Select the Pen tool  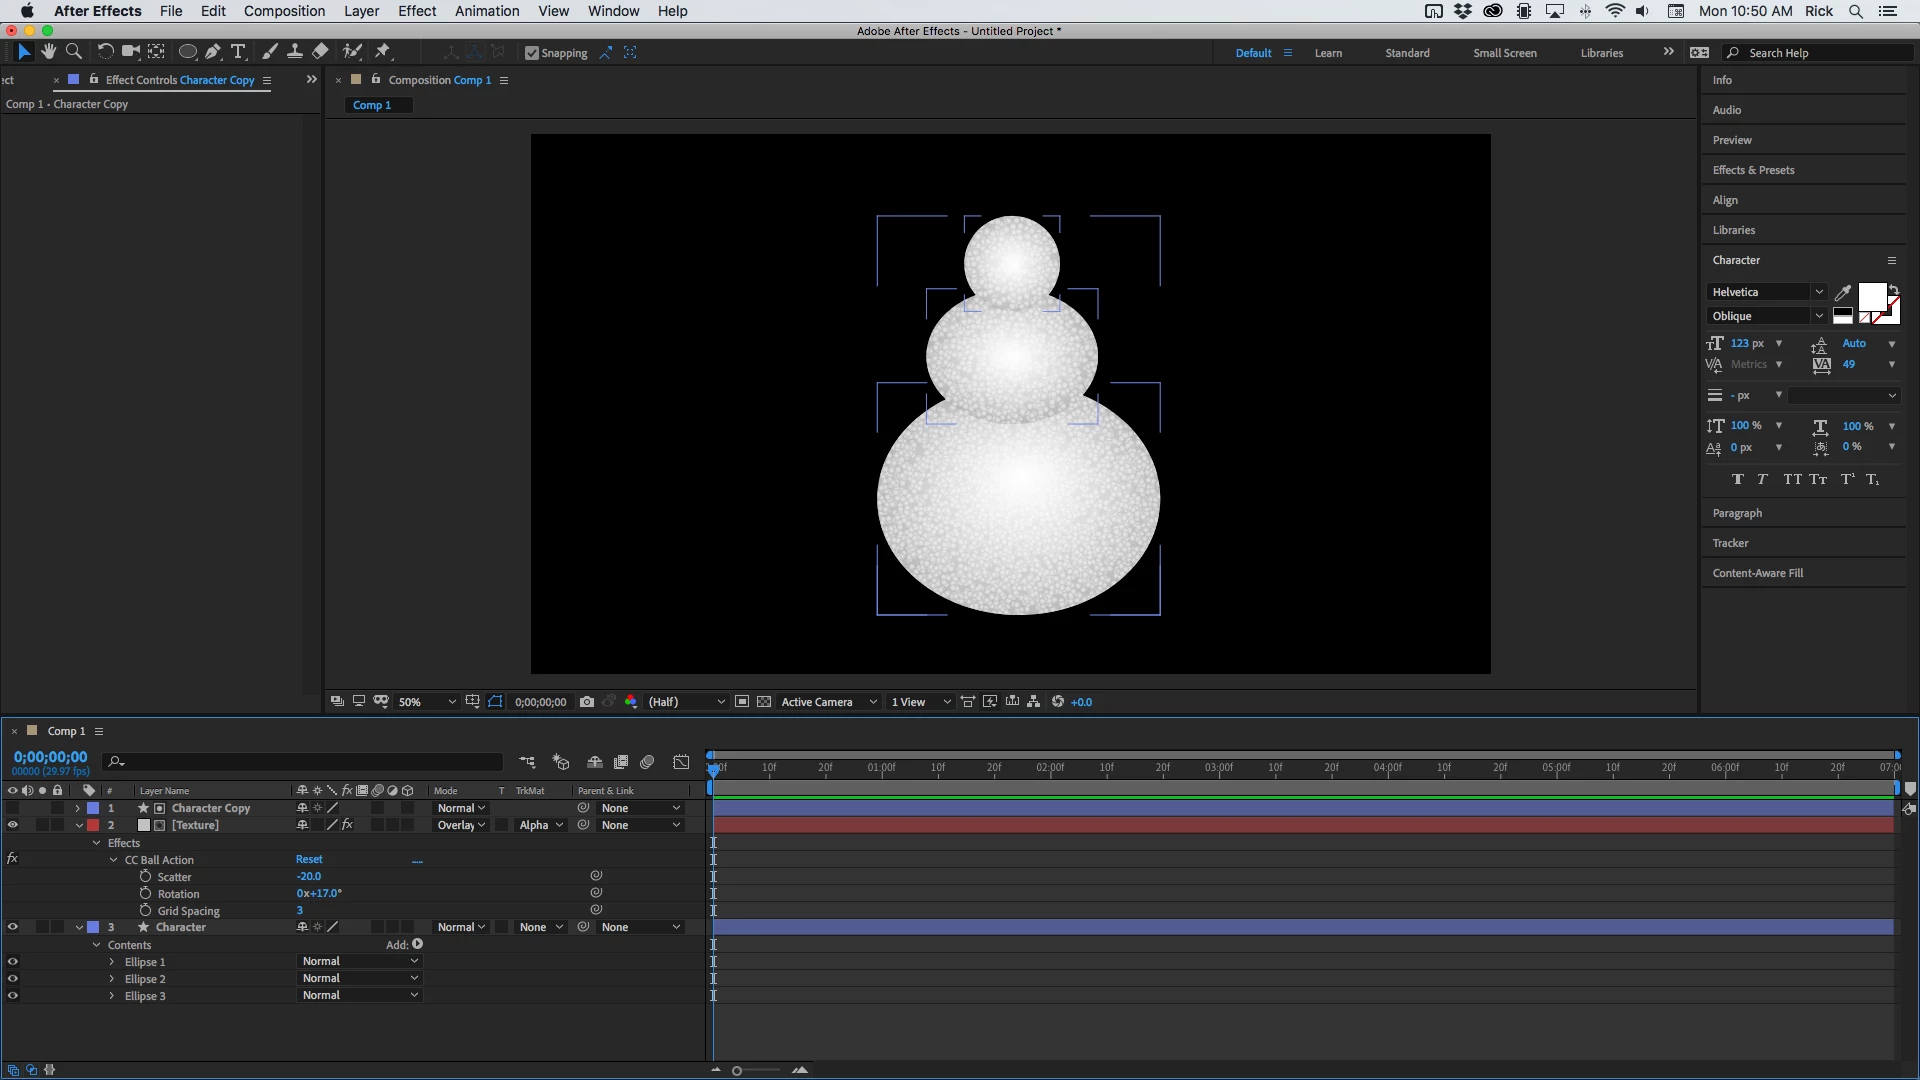[x=213, y=52]
